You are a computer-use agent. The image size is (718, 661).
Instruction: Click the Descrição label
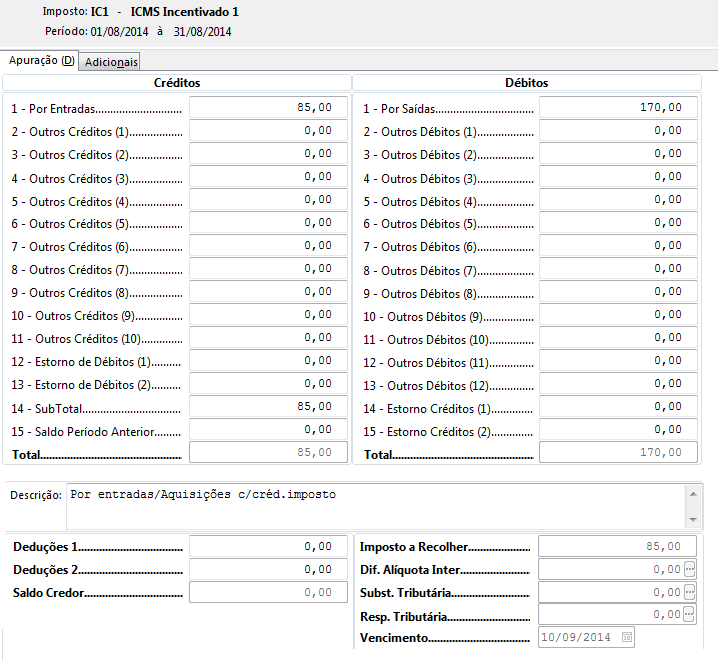[36, 495]
